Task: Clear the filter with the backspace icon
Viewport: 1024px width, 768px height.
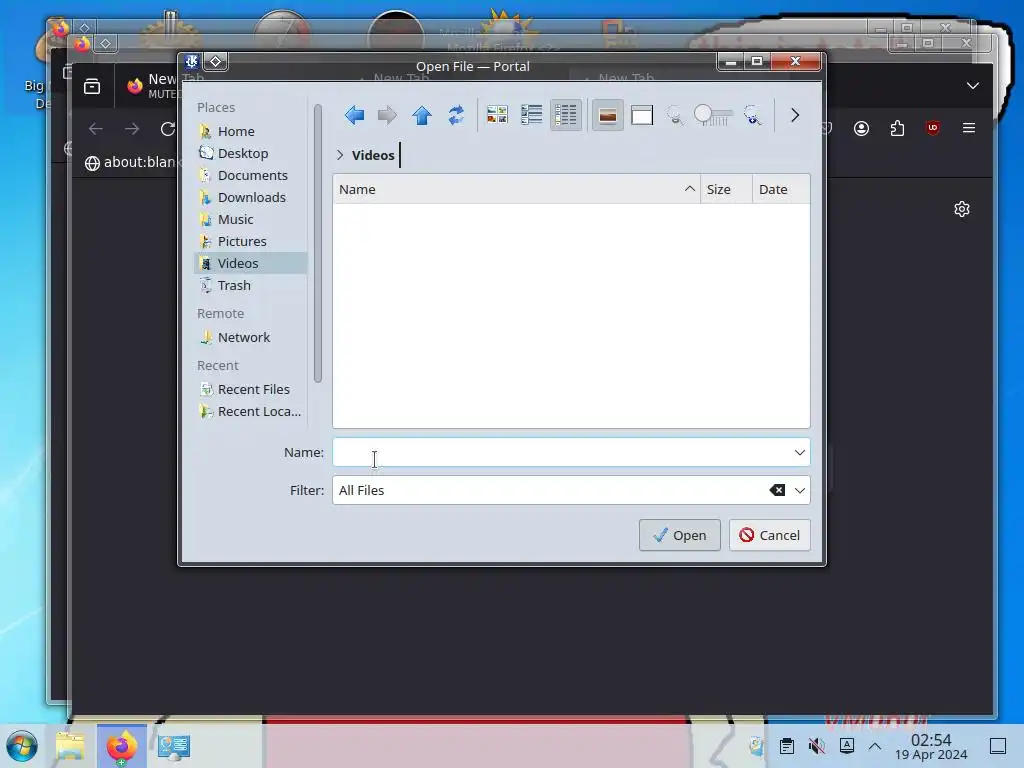Action: click(776, 490)
